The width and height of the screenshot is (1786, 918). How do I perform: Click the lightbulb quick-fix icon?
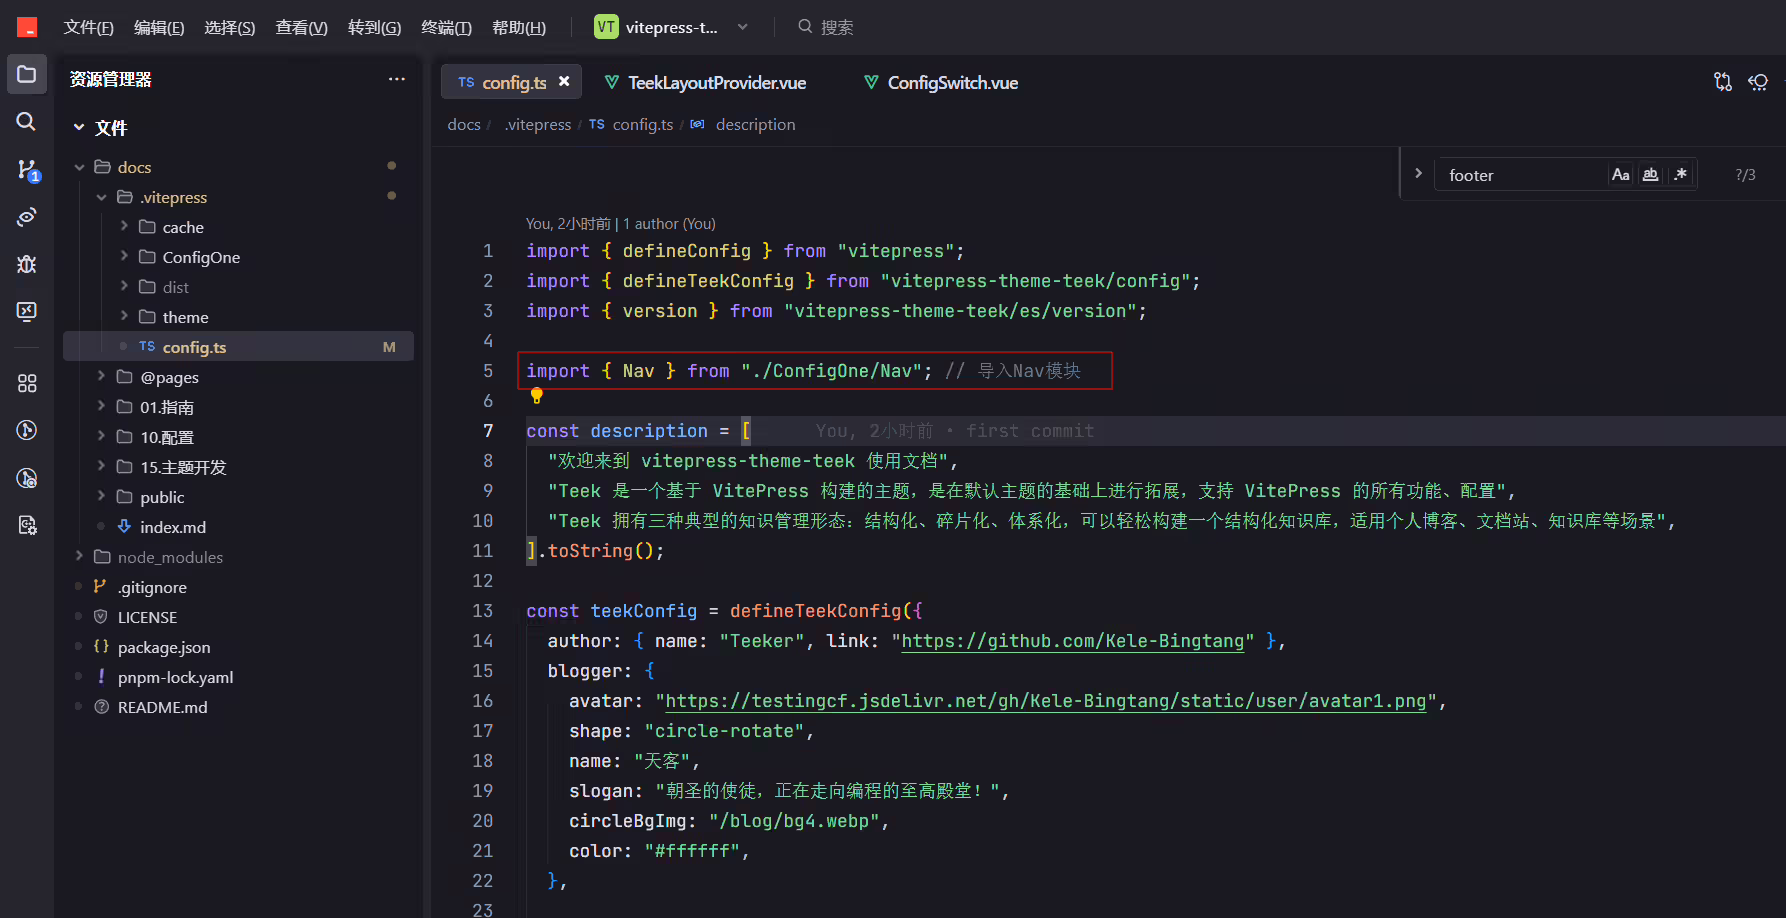(x=537, y=396)
